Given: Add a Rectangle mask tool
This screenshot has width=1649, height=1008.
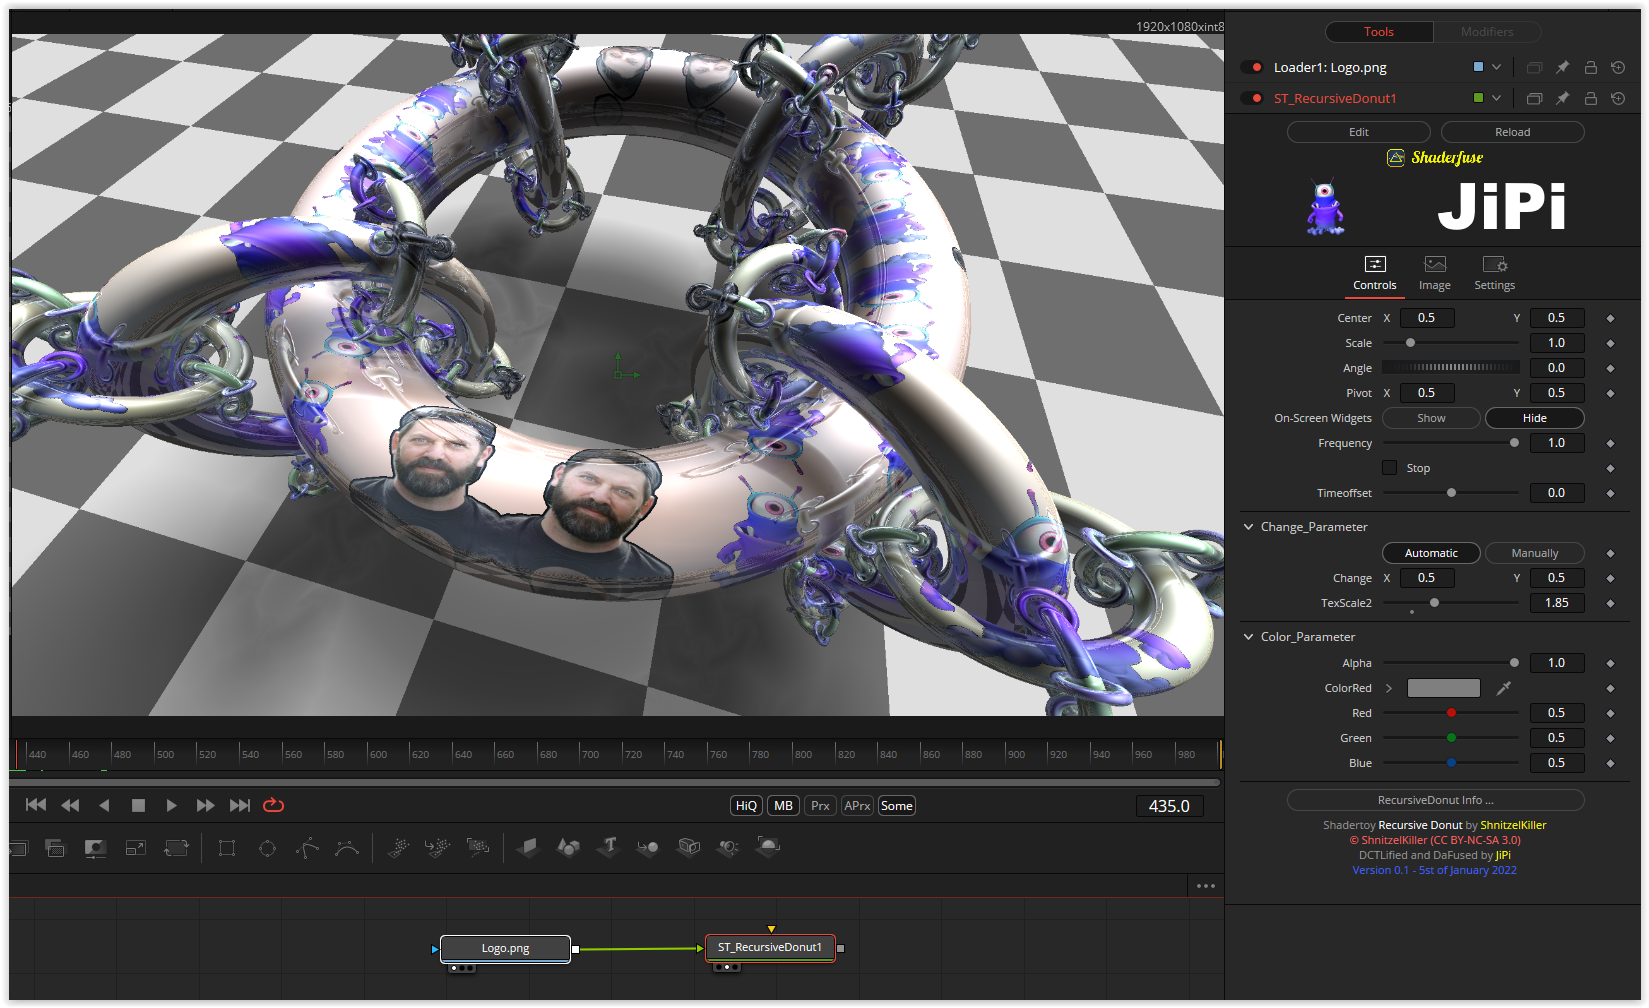Looking at the screenshot, I should point(227,848).
